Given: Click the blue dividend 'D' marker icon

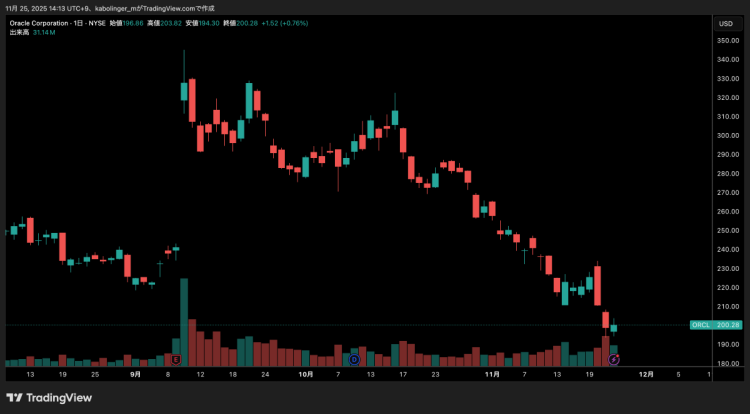Looking at the screenshot, I should coord(354,358).
